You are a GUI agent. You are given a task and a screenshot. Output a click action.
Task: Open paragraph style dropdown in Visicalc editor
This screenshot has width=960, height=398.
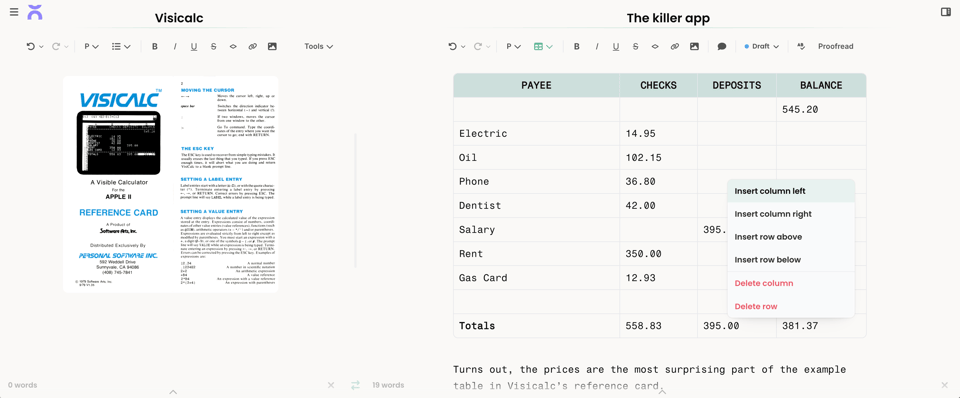point(91,47)
